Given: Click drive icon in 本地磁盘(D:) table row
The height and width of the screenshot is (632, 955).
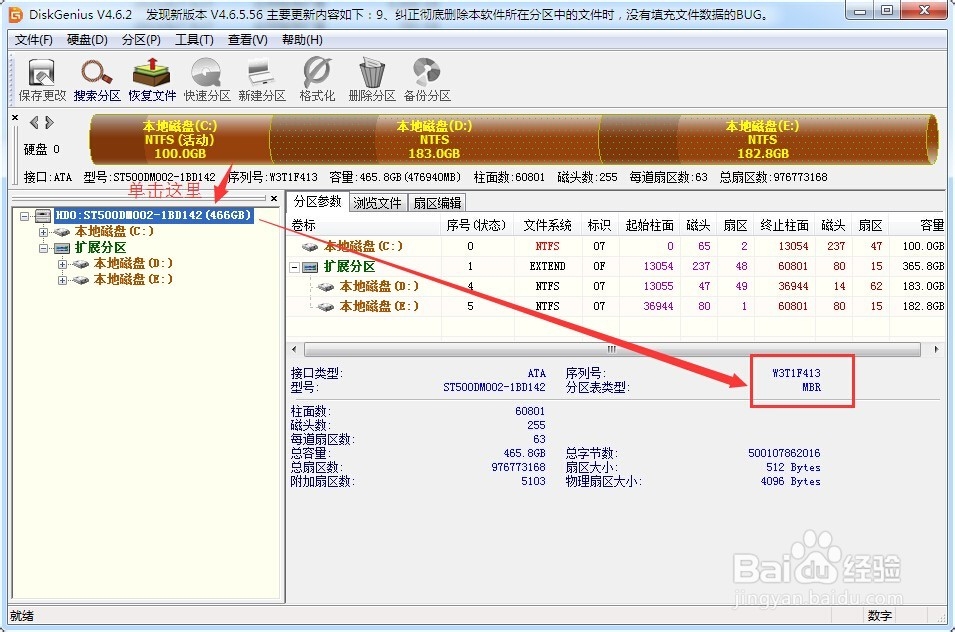Looking at the screenshot, I should pyautogui.click(x=326, y=287).
